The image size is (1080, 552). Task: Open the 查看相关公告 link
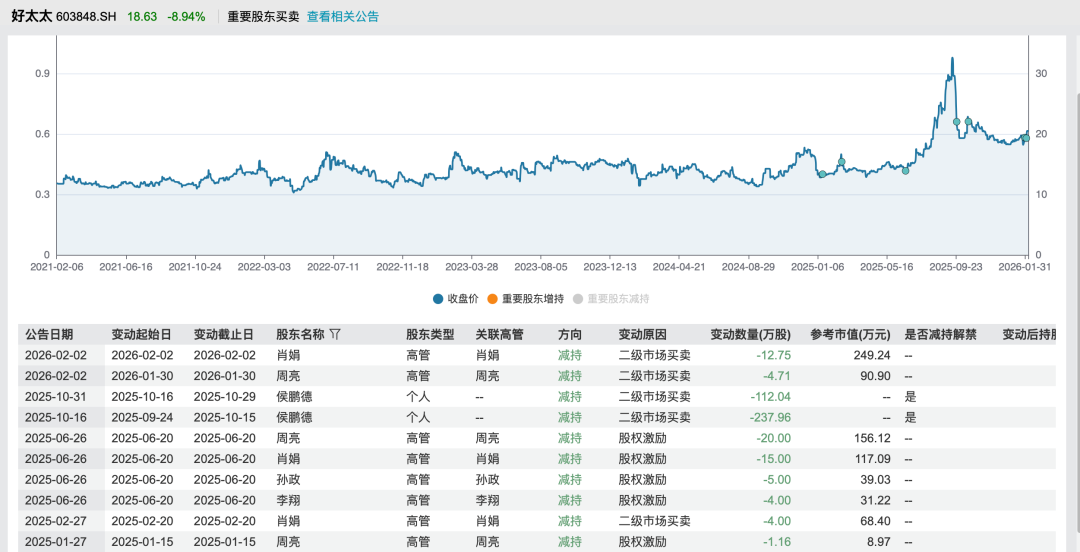pos(342,17)
